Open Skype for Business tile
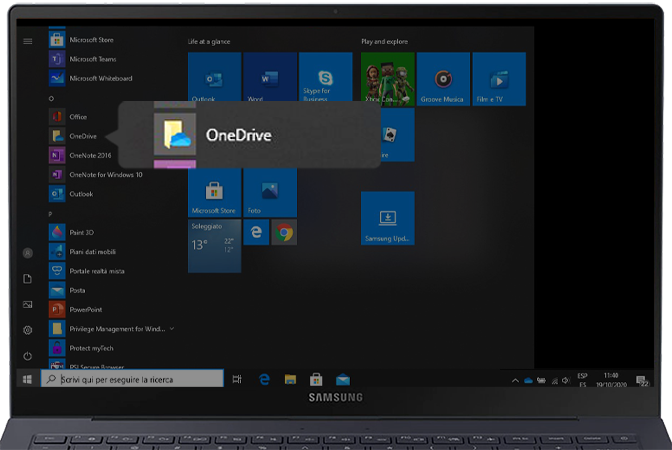672x450 pixels. [326, 79]
